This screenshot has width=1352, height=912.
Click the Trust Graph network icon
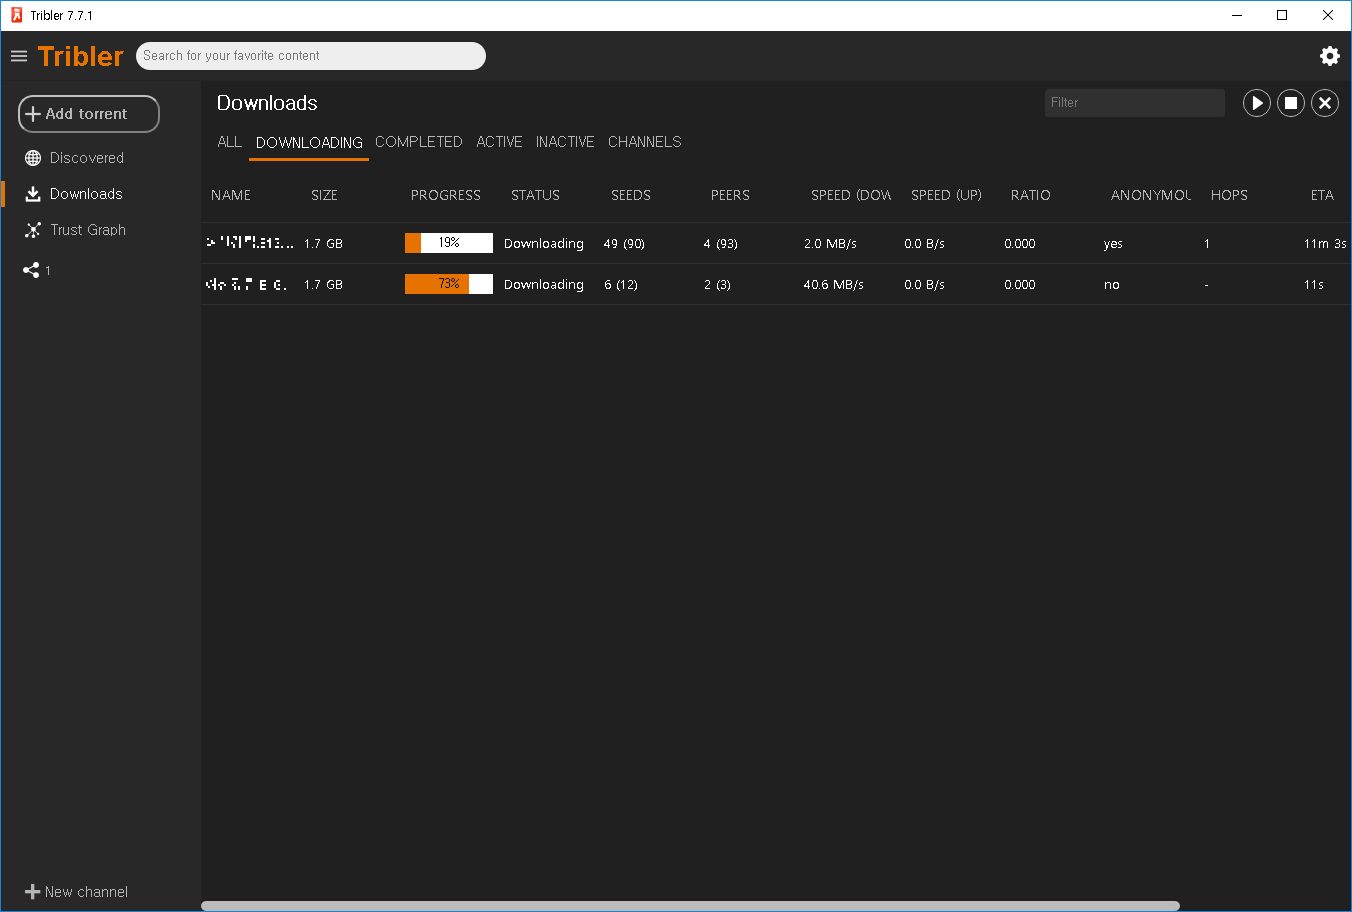coord(33,230)
